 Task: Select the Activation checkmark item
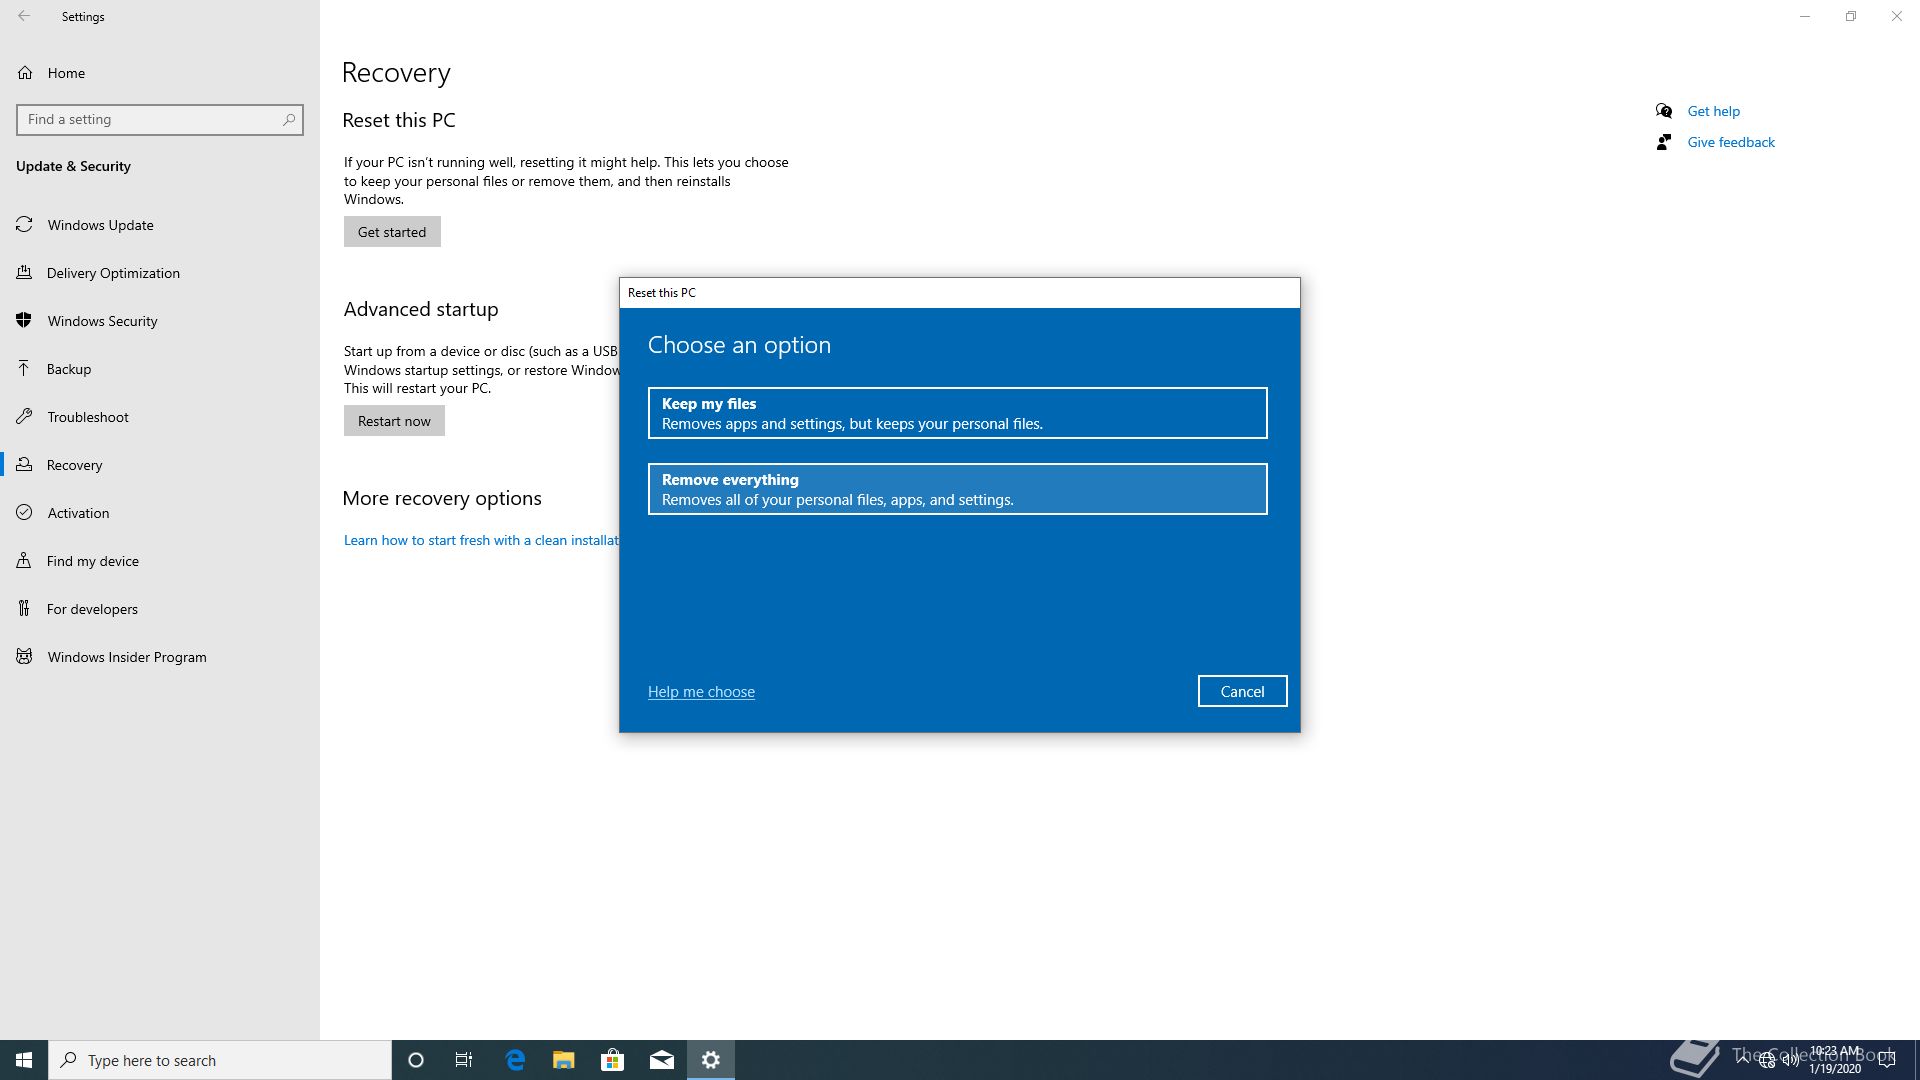[x=78, y=513]
